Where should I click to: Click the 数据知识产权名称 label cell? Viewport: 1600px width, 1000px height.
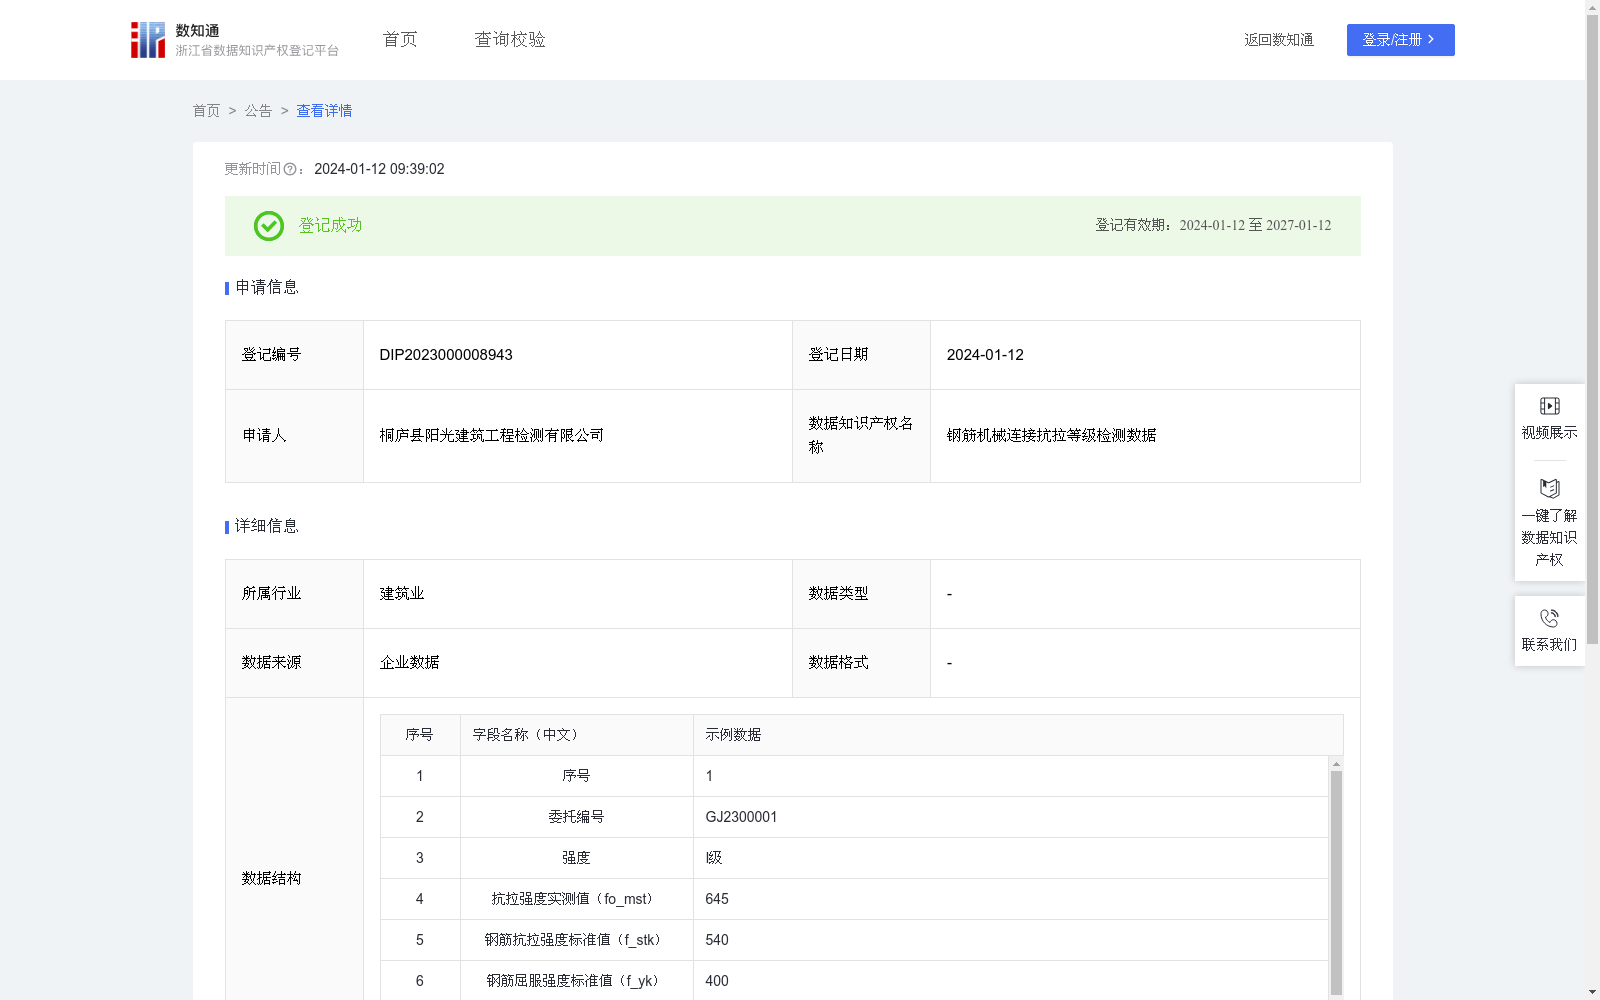click(x=861, y=436)
